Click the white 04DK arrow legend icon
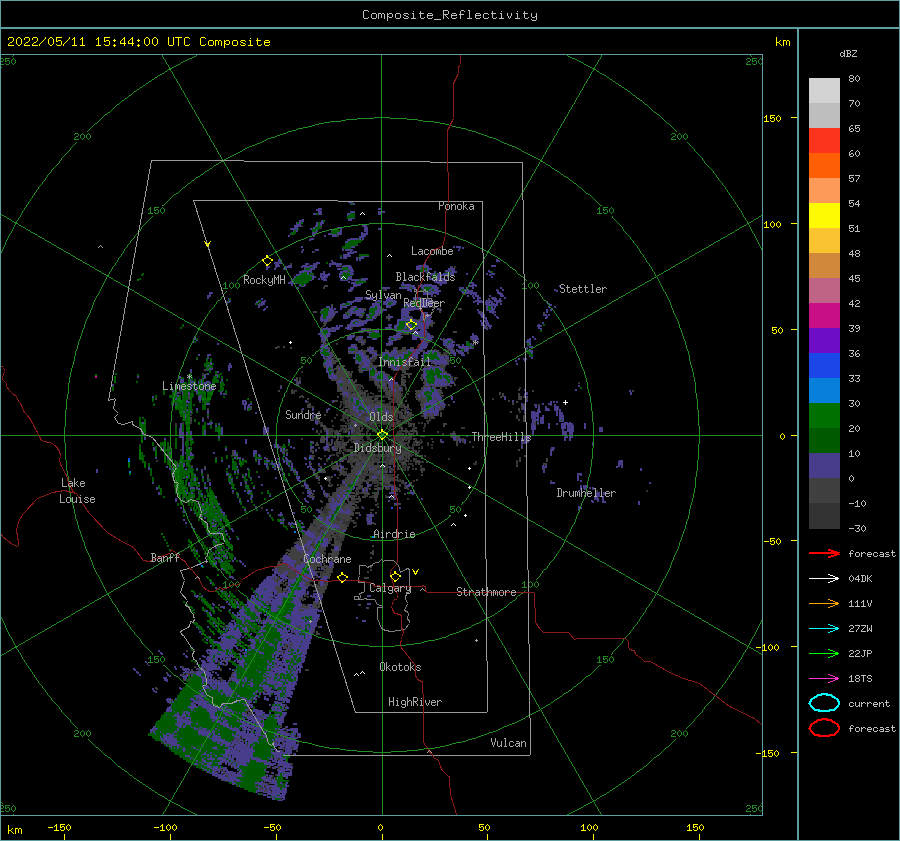 pyautogui.click(x=824, y=578)
